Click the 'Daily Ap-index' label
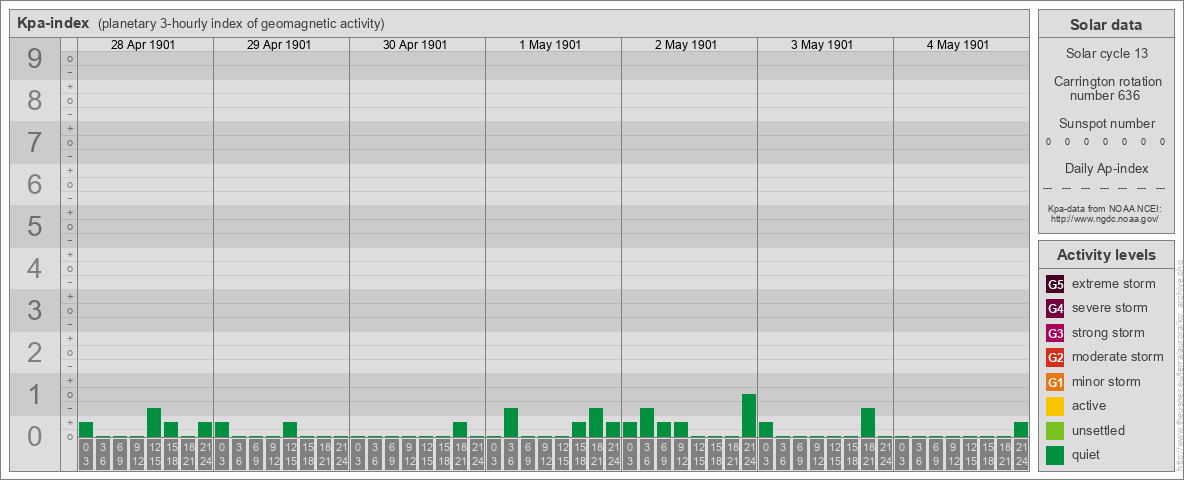Viewport: 1184px width, 480px height. click(1107, 168)
